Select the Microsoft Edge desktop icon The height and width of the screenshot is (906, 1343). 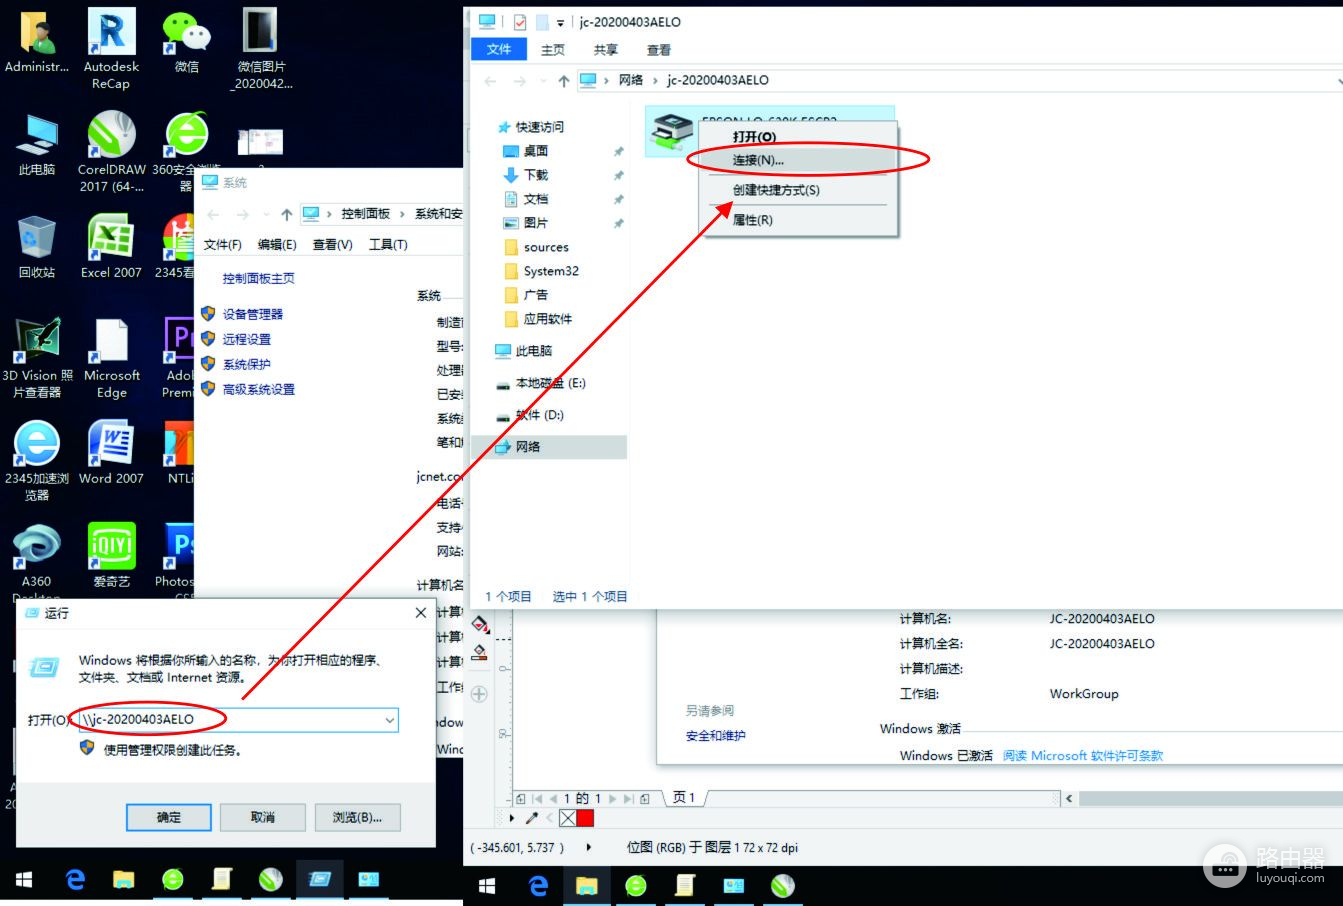coord(111,358)
